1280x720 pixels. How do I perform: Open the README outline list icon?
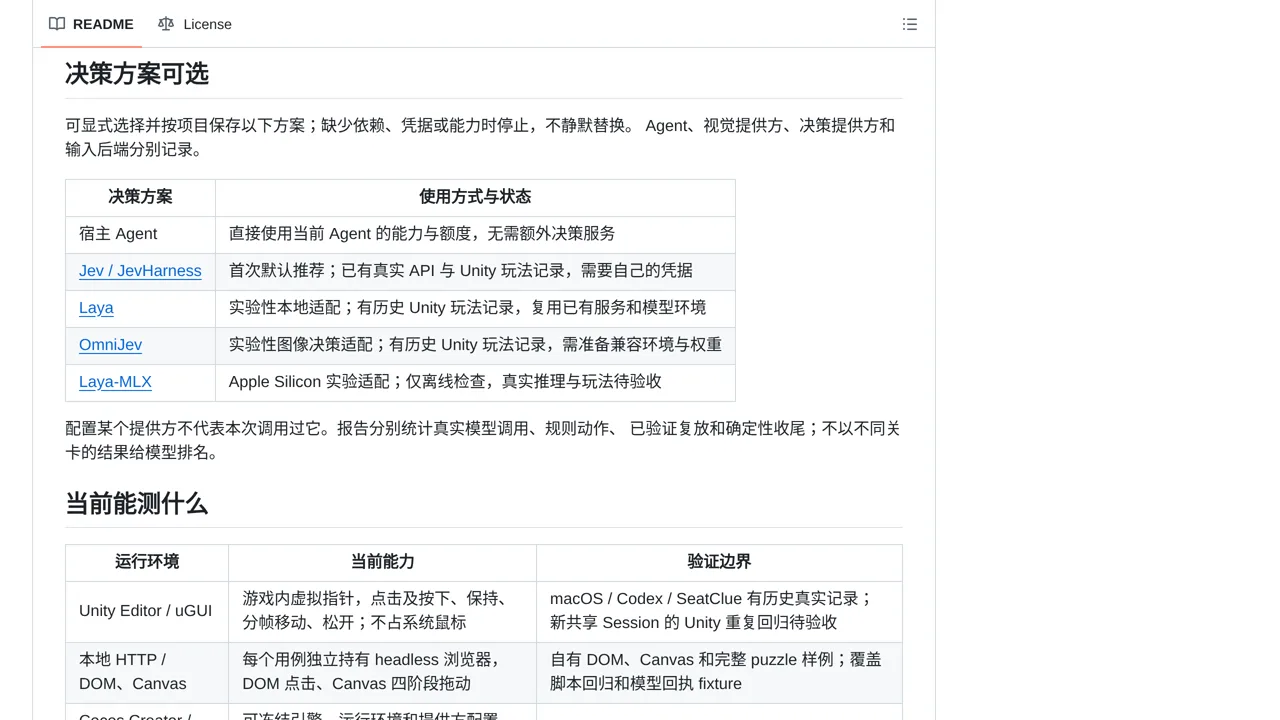click(x=910, y=24)
